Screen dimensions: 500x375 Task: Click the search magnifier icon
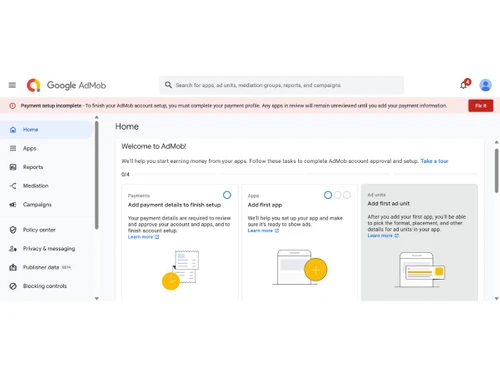(168, 85)
